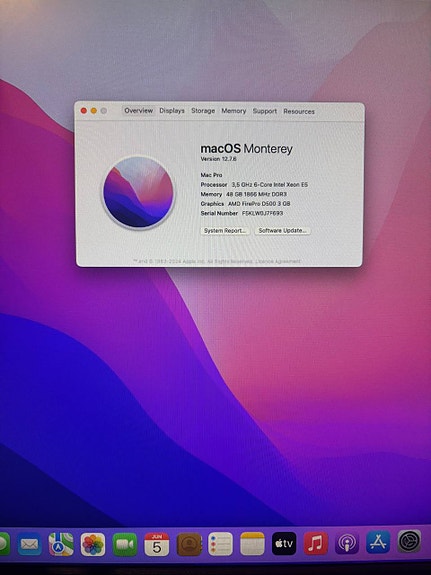The height and width of the screenshot is (575, 431).
Task: Start FaceTime from the Dock
Action: (125, 544)
